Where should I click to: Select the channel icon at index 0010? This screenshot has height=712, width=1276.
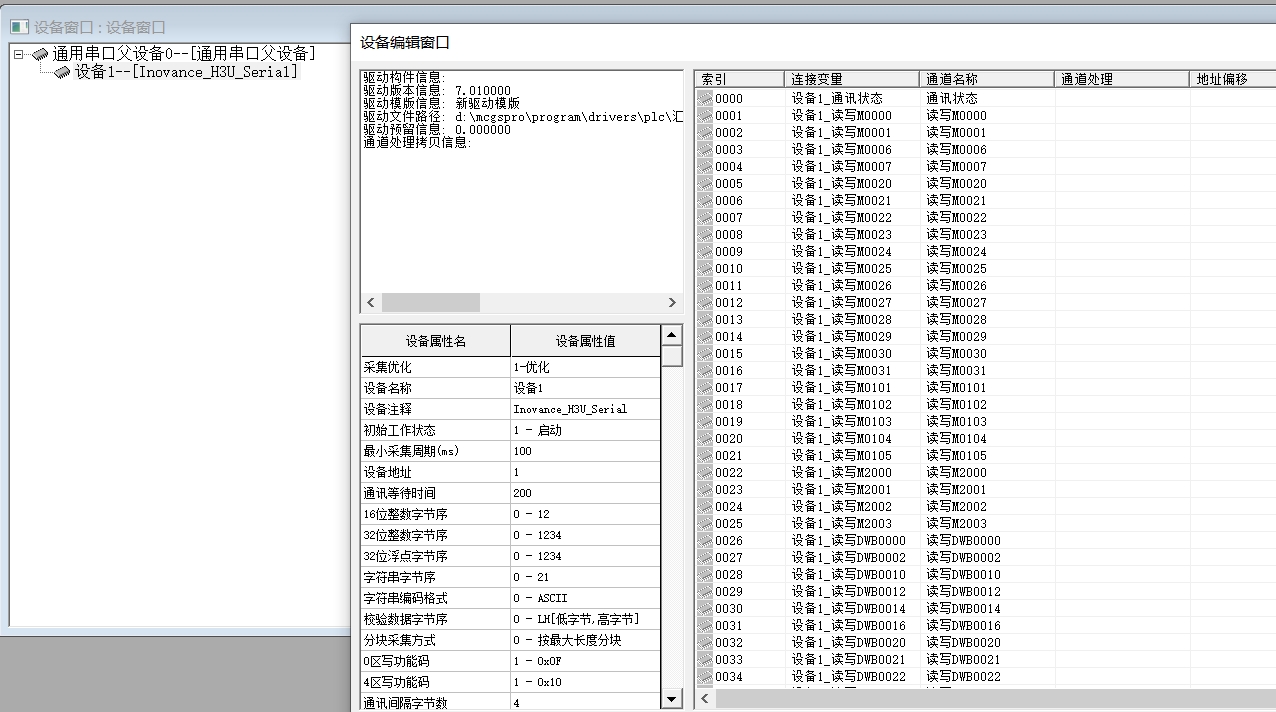tap(705, 269)
